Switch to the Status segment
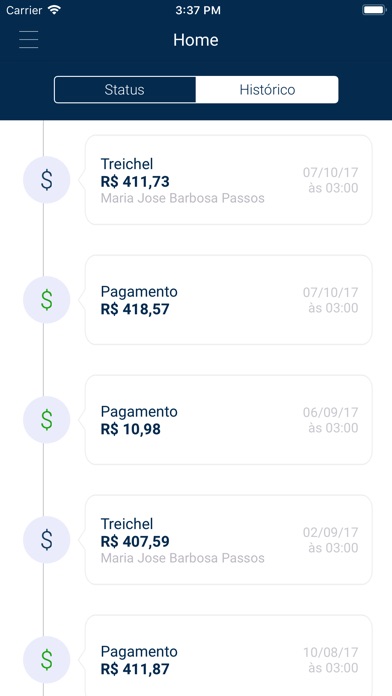This screenshot has height=696, width=392. [x=125, y=90]
